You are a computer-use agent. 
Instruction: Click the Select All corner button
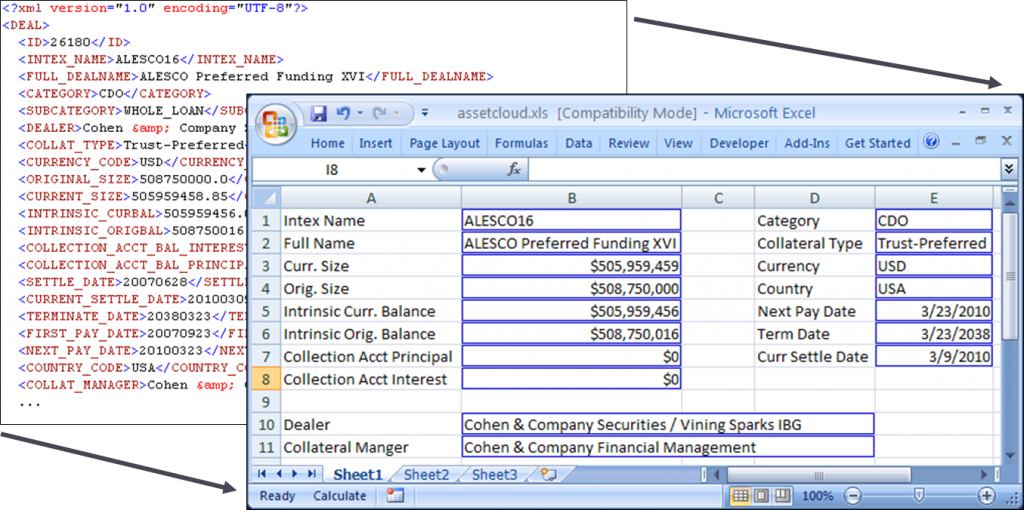point(266,198)
